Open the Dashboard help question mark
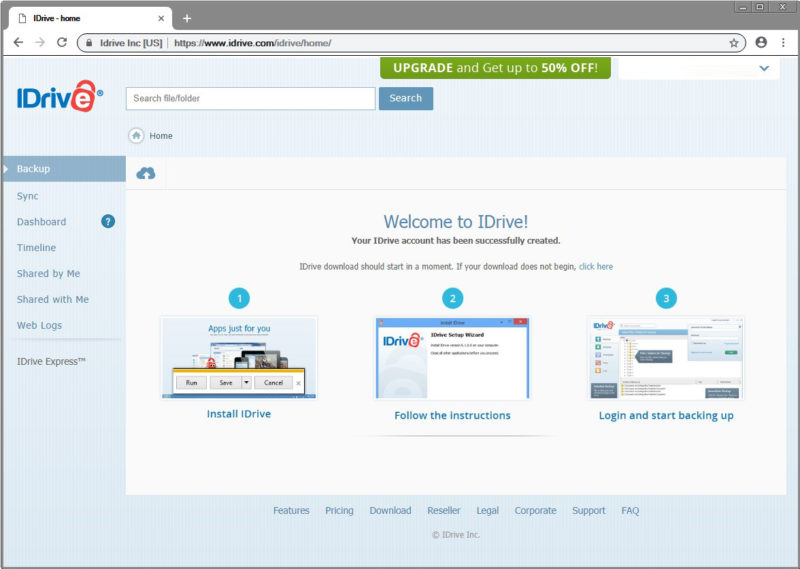This screenshot has width=800, height=569. 108,221
